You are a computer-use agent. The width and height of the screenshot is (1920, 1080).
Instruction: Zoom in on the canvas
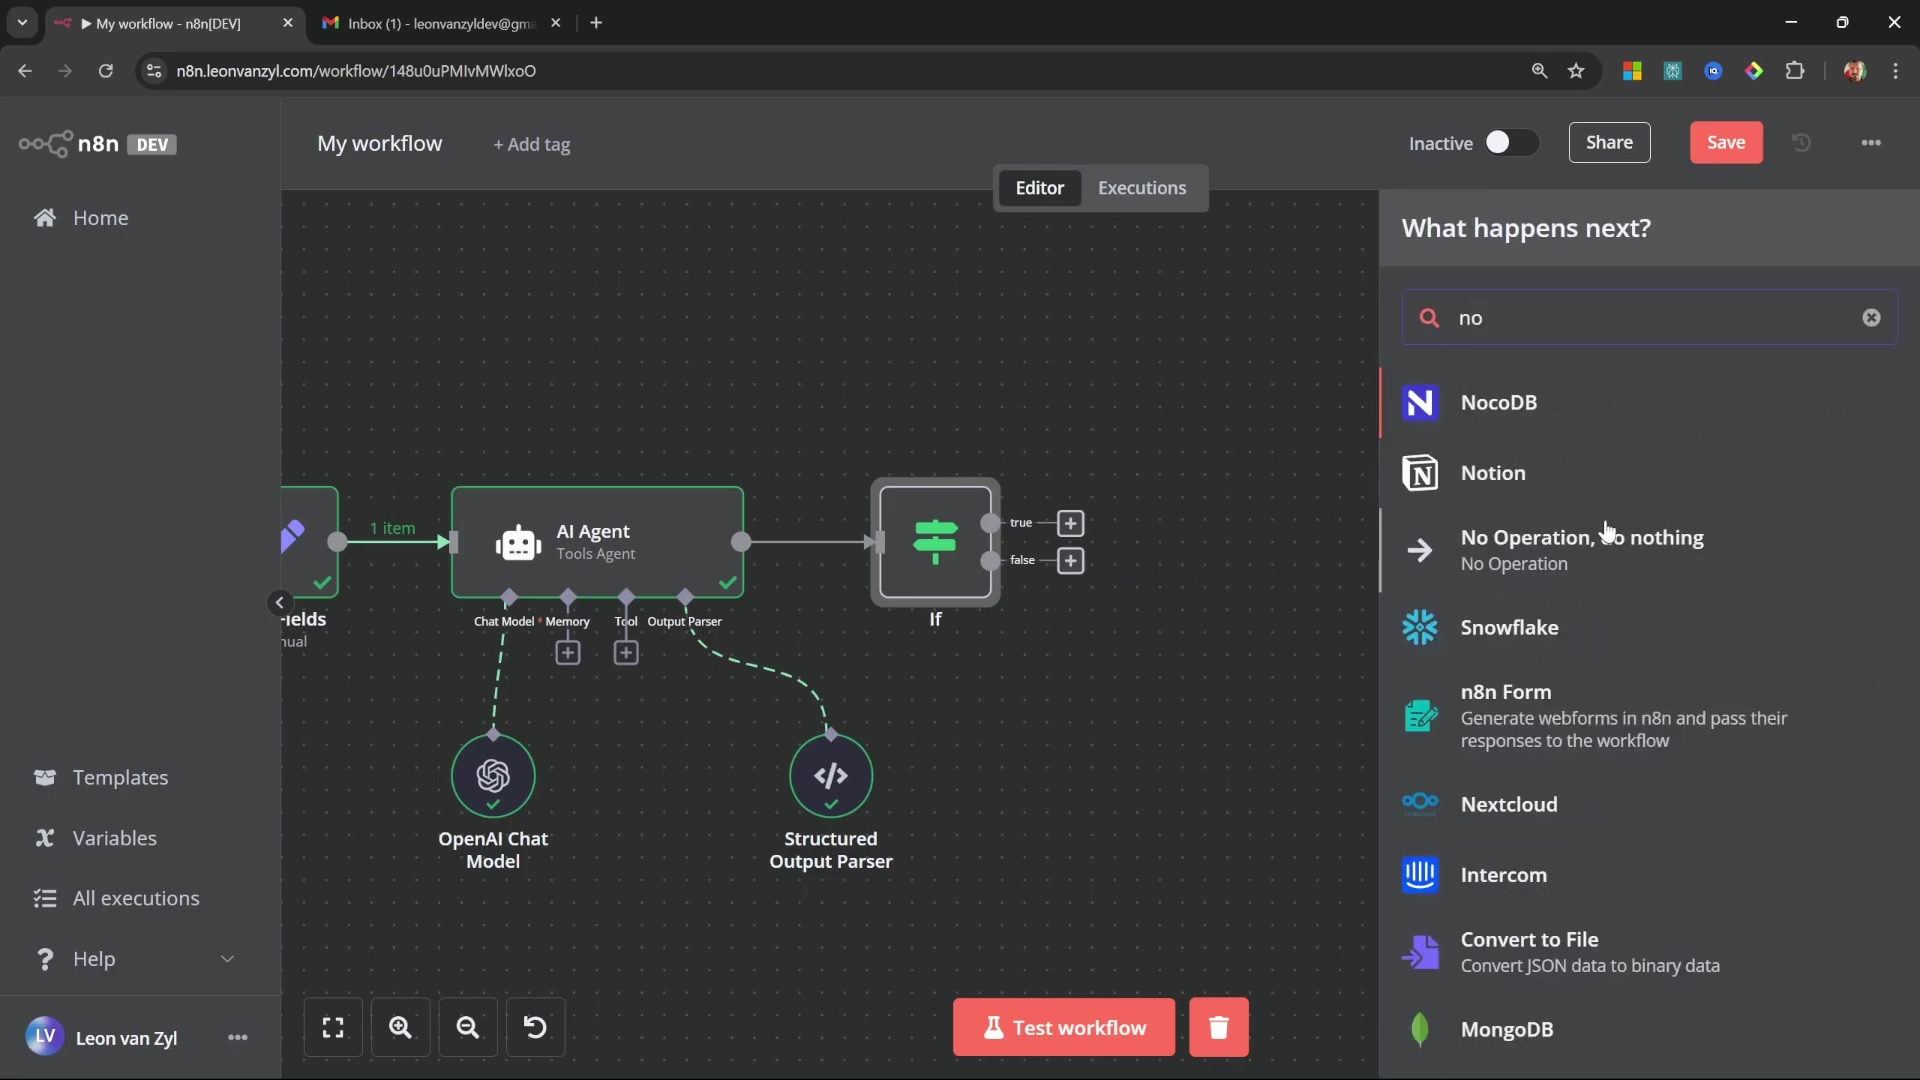pyautogui.click(x=400, y=1027)
